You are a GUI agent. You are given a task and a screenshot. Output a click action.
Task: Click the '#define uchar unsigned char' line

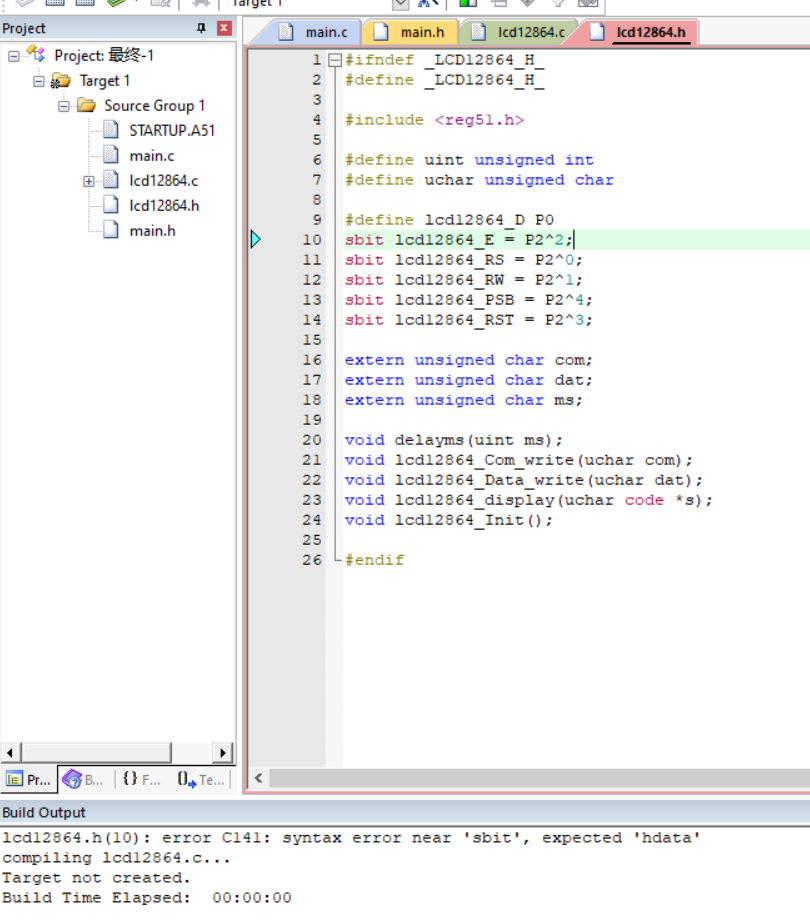(x=479, y=180)
